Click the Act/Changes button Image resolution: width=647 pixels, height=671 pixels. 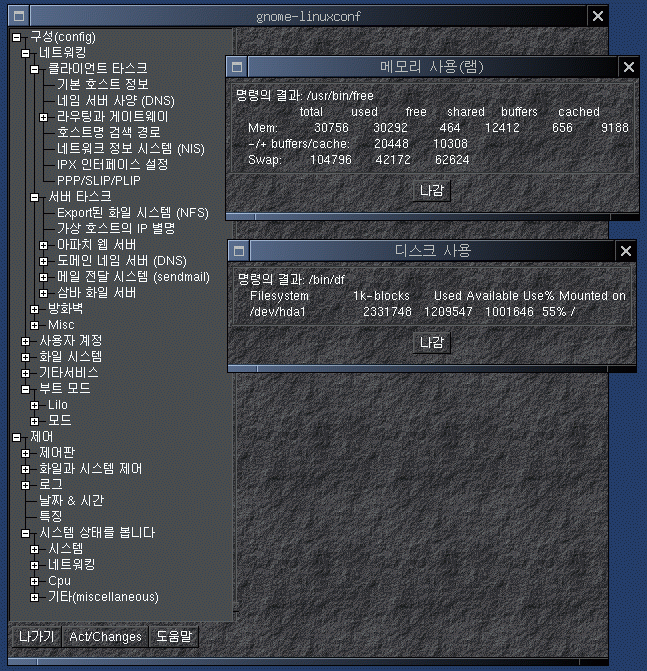pos(105,637)
